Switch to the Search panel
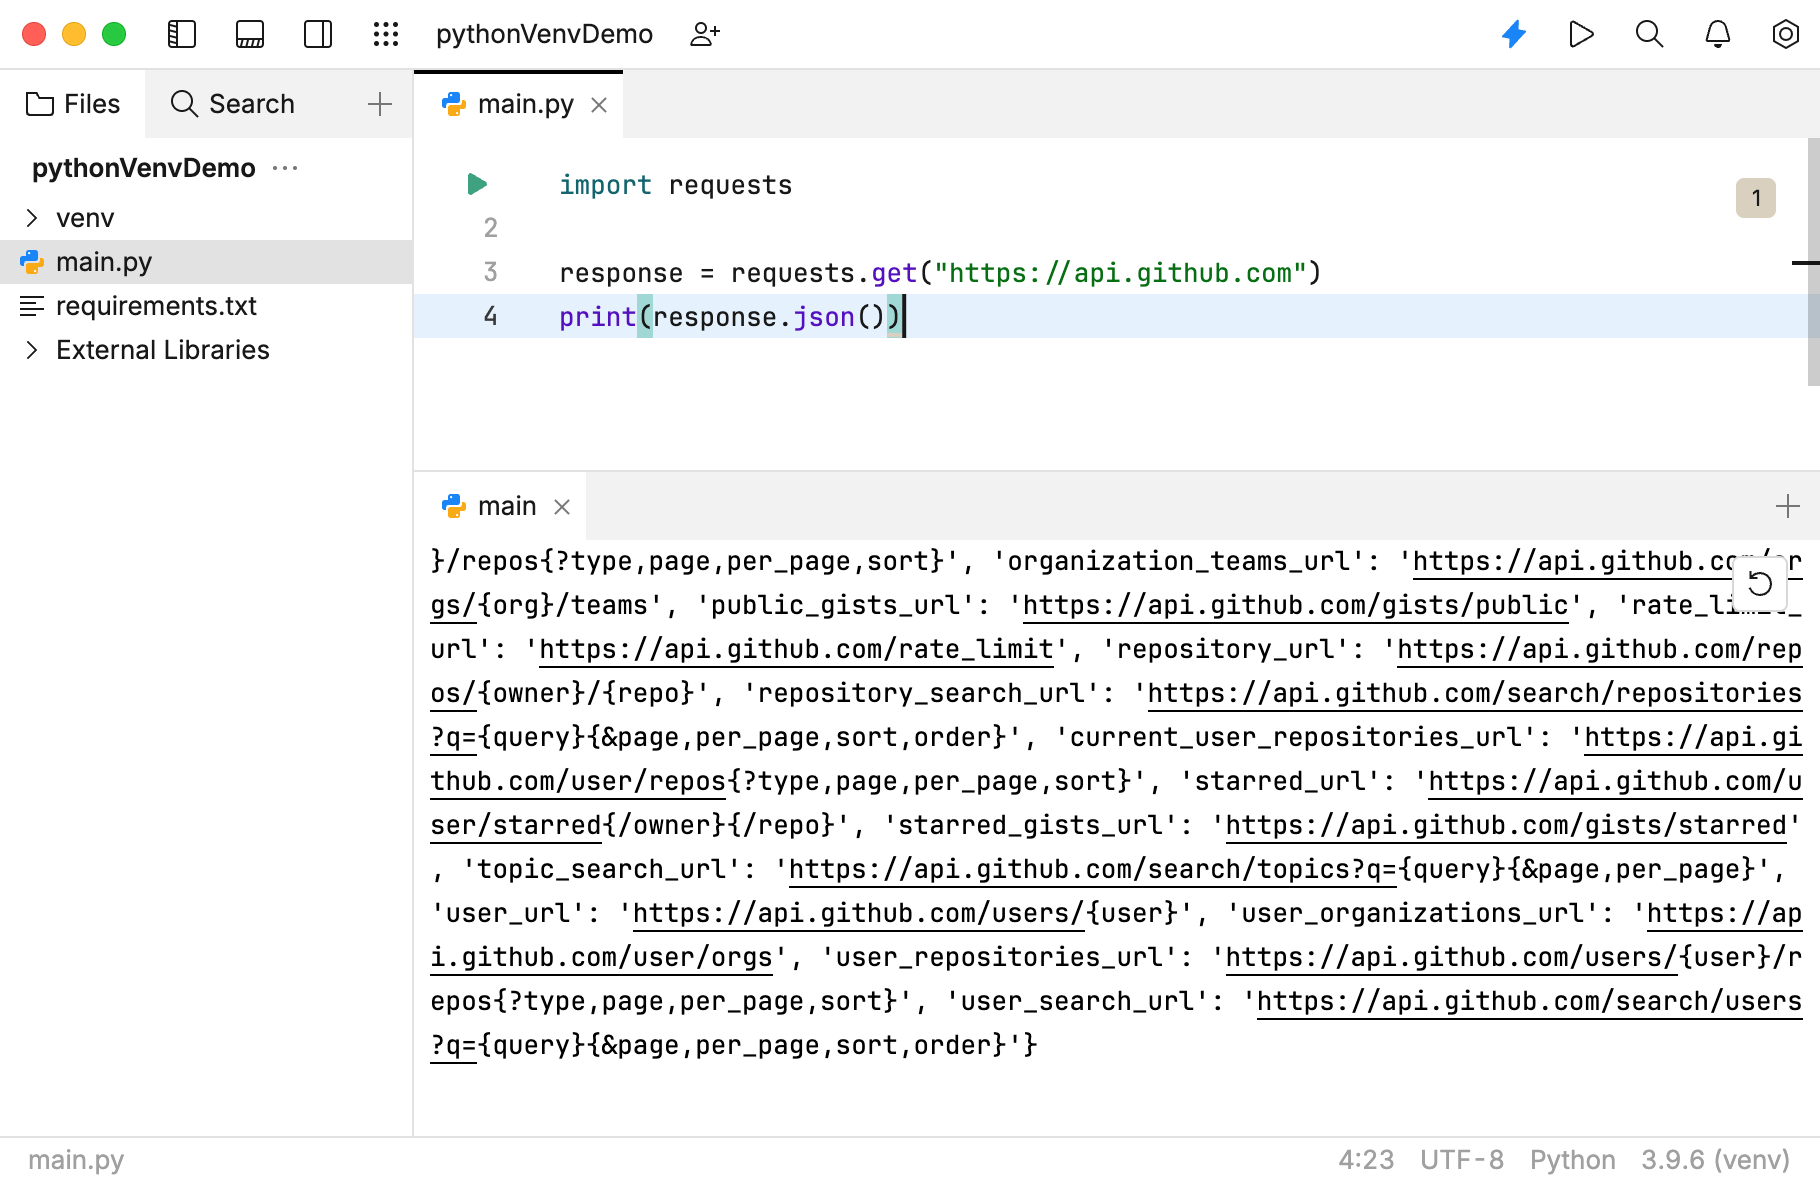 pyautogui.click(x=232, y=103)
